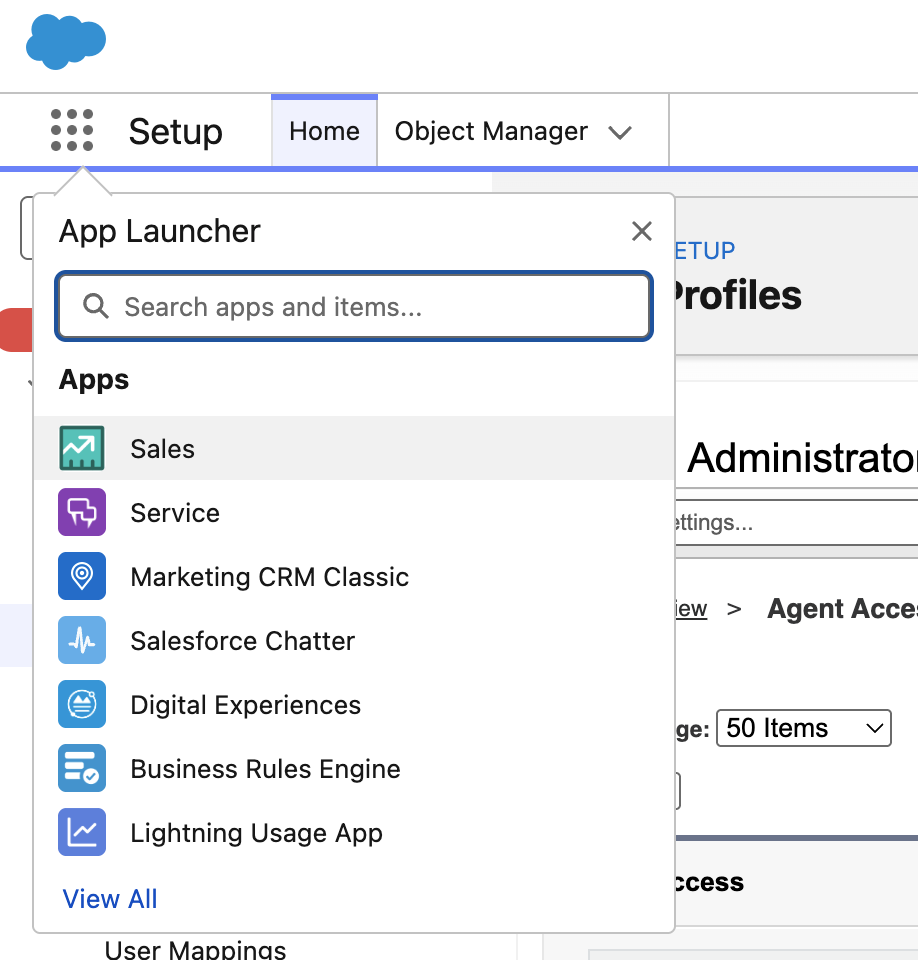
Task: Expand the Object Manager dropdown chevron
Action: 620,132
